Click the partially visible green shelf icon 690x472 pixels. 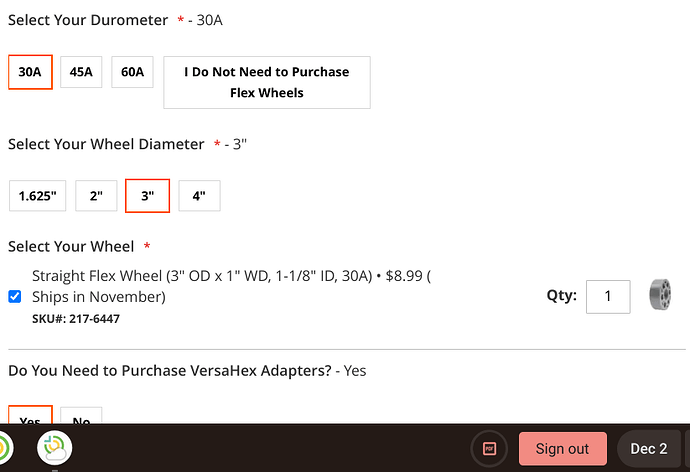pyautogui.click(x=4, y=449)
